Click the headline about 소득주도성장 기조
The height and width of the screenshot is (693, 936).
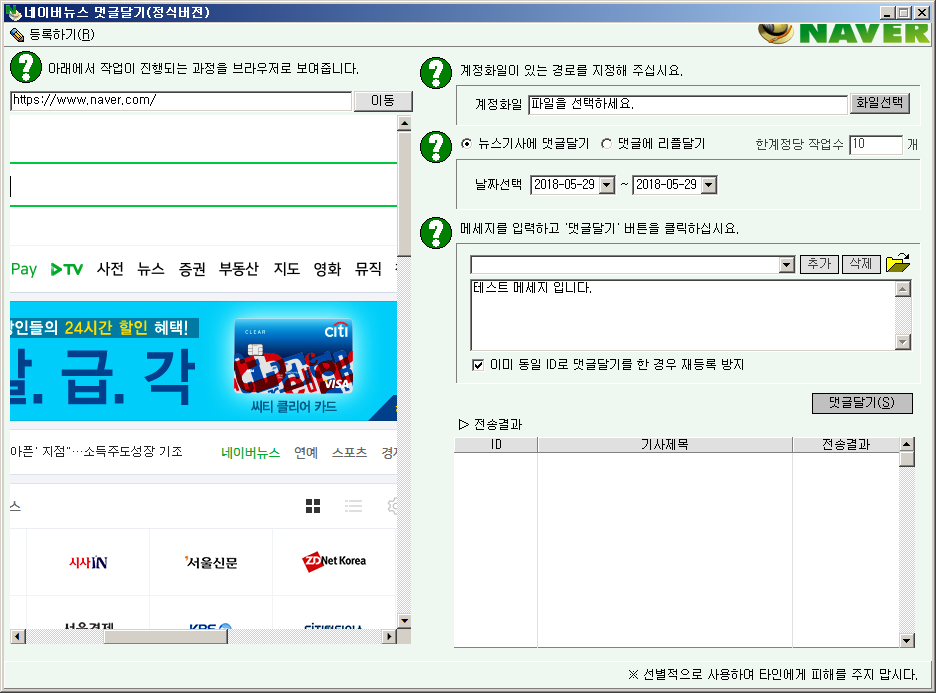point(96,452)
